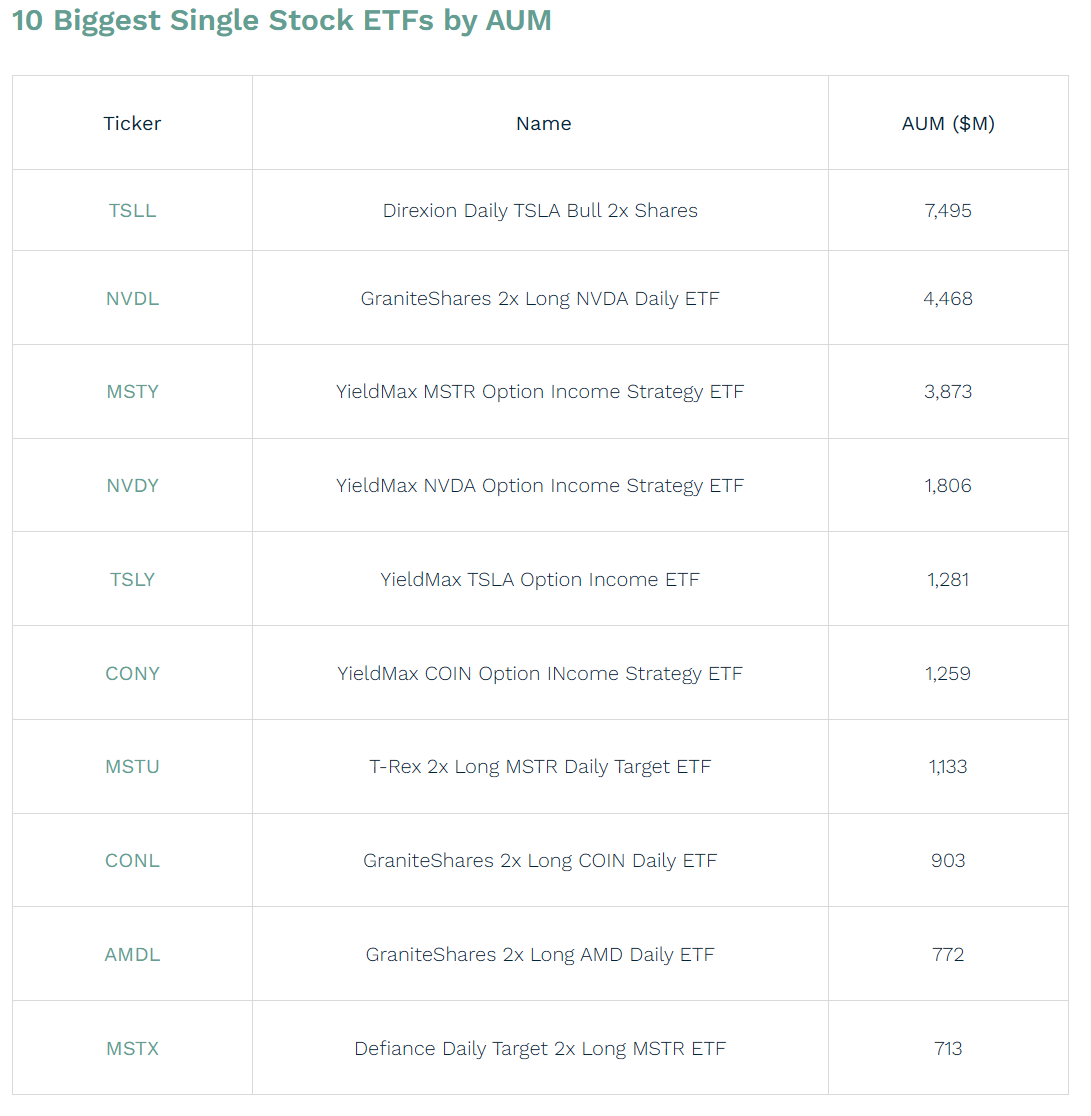Open the MSTU ticker link
Image resolution: width=1091 pixels, height=1116 pixels.
tap(132, 767)
